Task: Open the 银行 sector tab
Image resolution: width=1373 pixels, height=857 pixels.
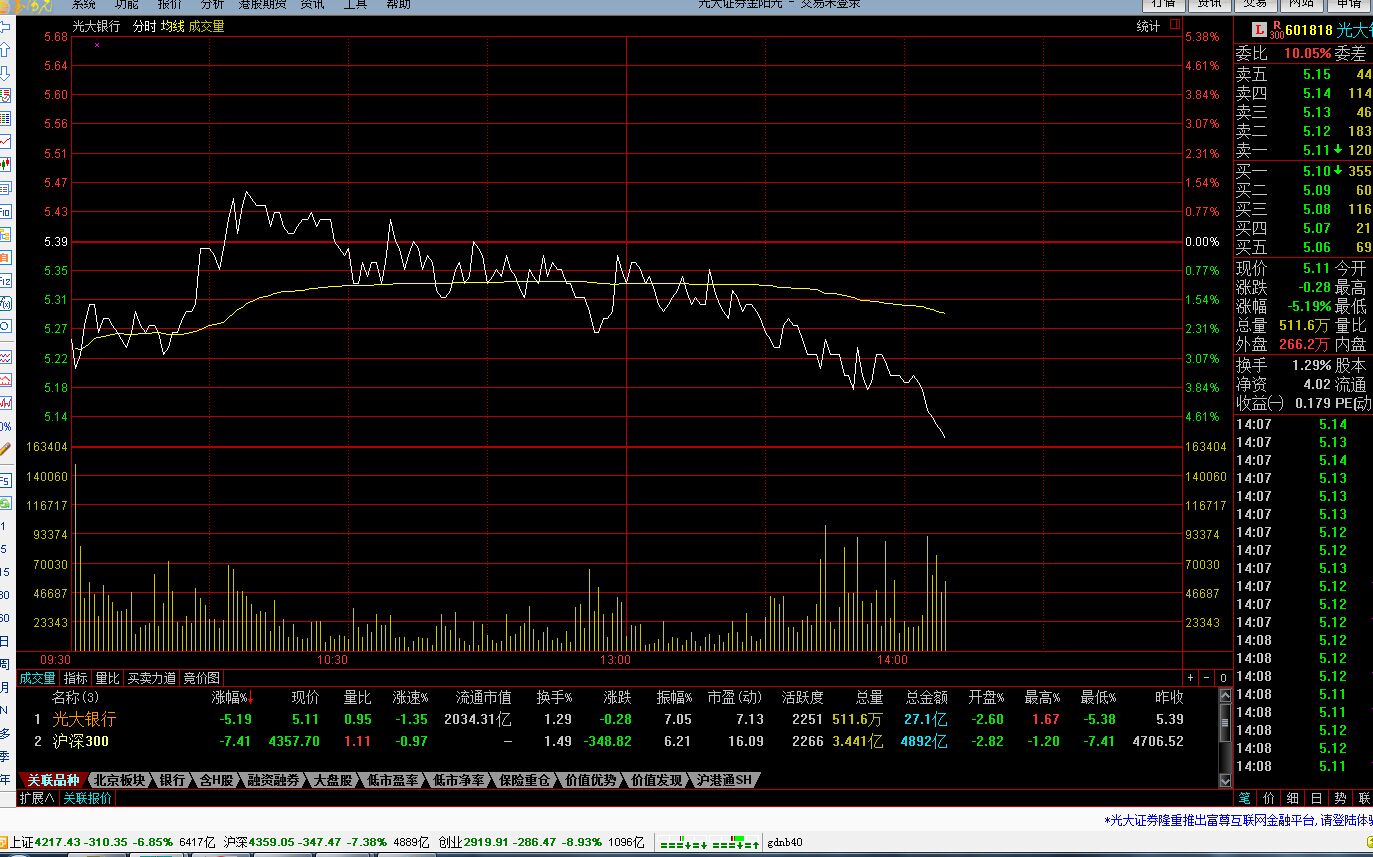Action: [172, 780]
